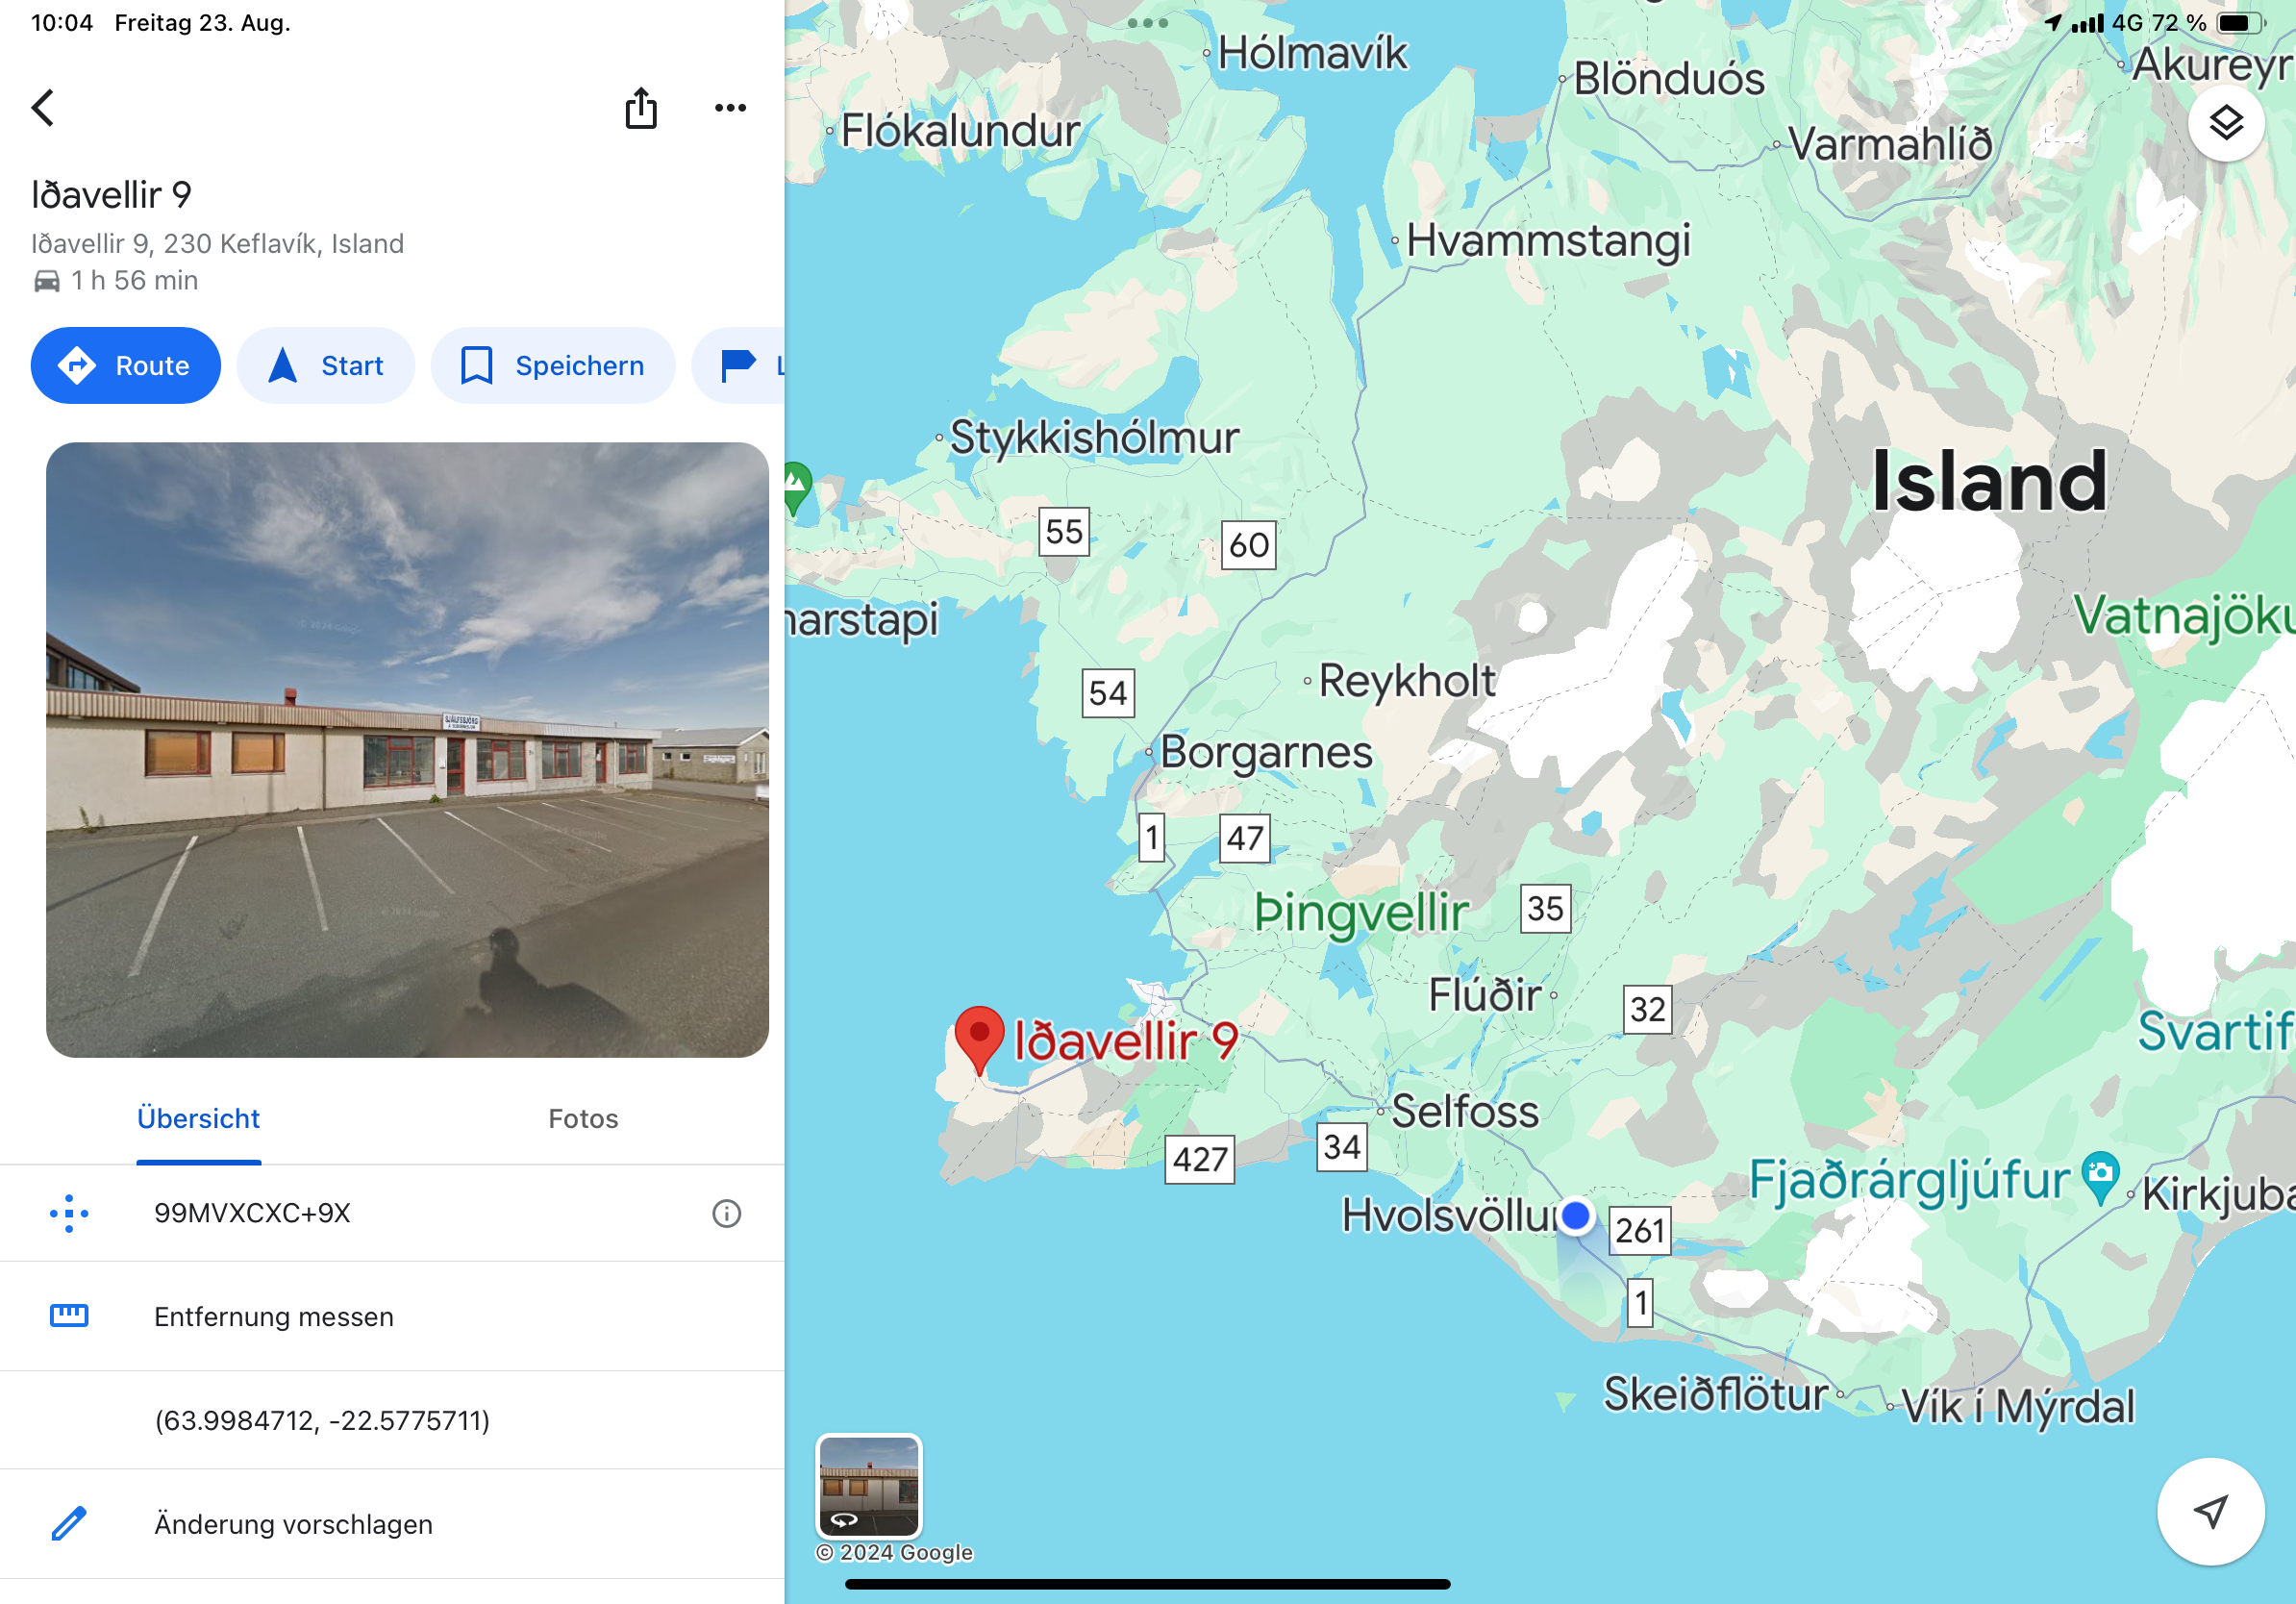Tap the back arrow icon
Image resolution: width=2296 pixels, height=1604 pixels.
[x=43, y=108]
